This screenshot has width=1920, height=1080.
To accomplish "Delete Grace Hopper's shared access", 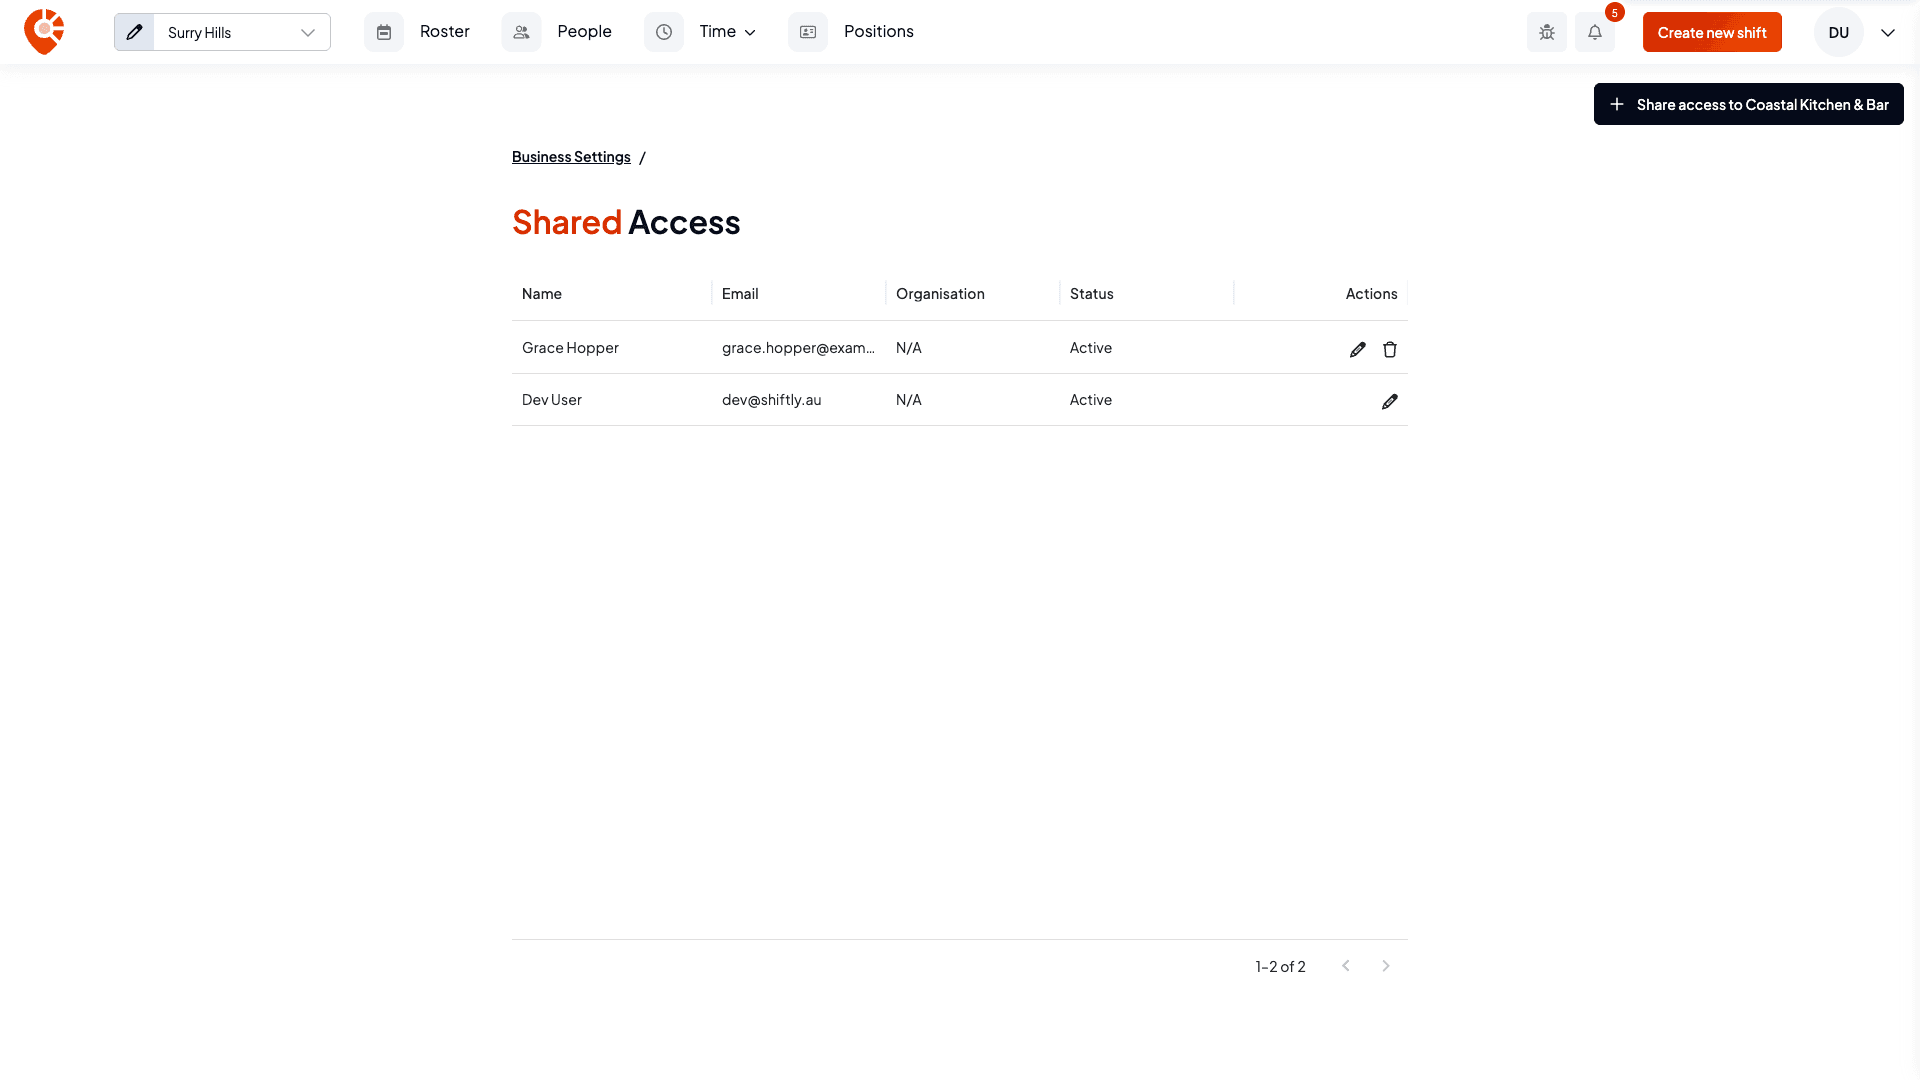I will click(x=1390, y=349).
